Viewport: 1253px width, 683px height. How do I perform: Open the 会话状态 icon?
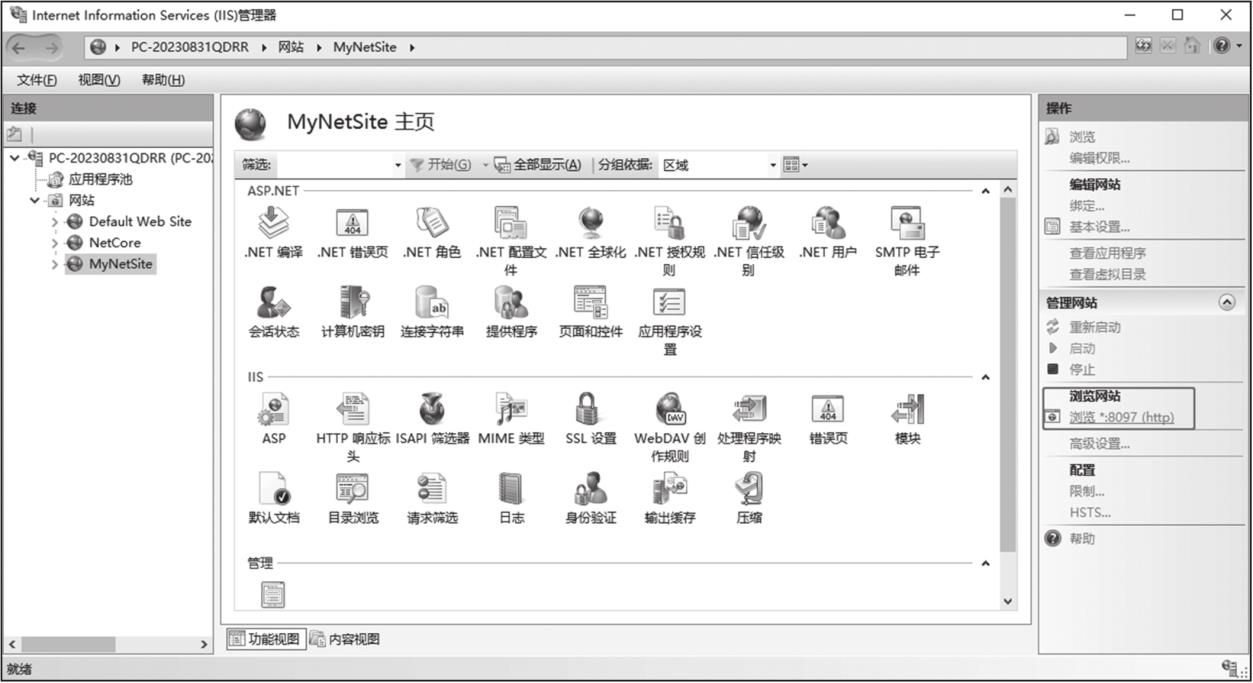tap(273, 302)
